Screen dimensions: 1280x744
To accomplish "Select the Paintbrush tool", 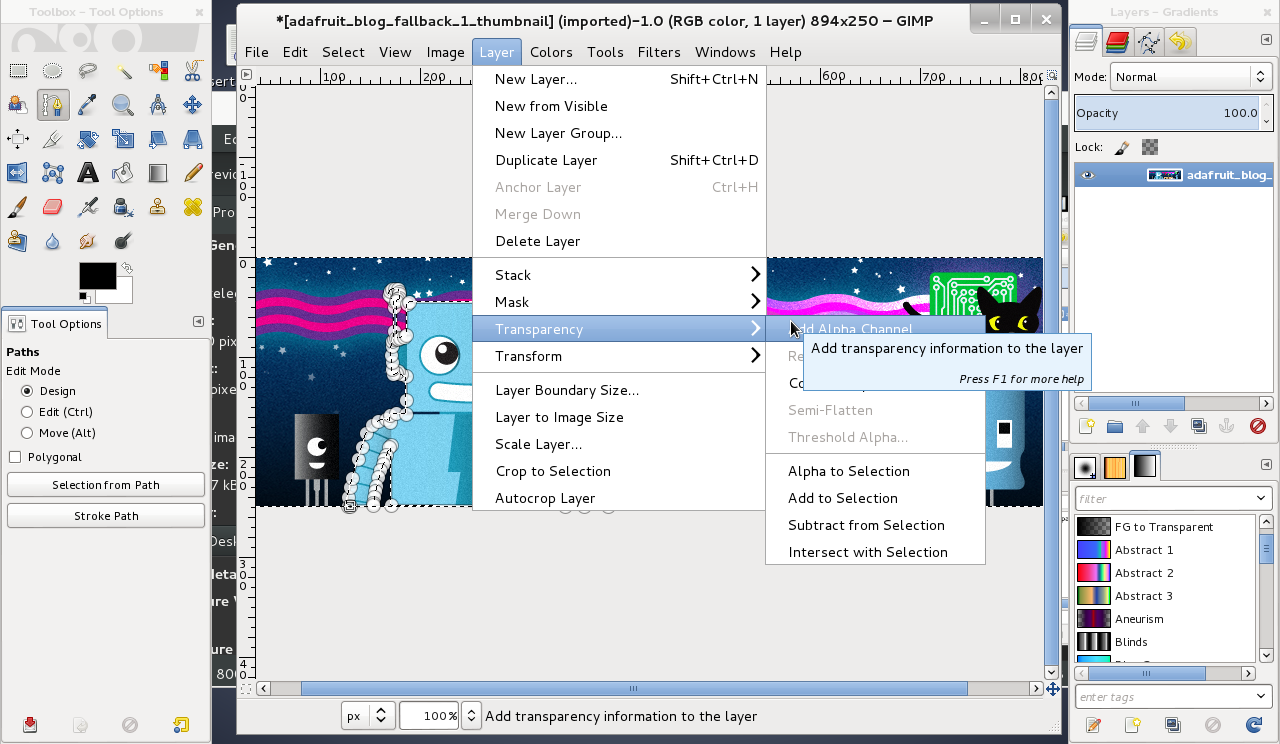I will coord(18,207).
